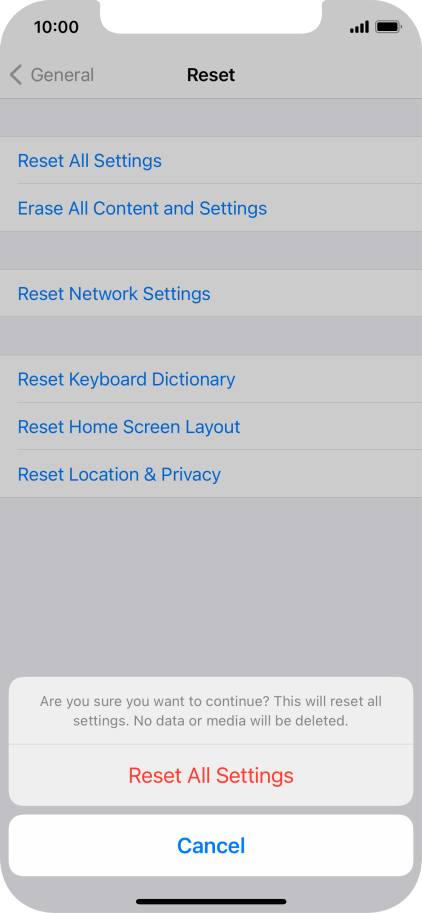Screen dimensions: 422x913
Task: Tap the gray spacer above Reset Network Settings
Action: click(x=211, y=250)
